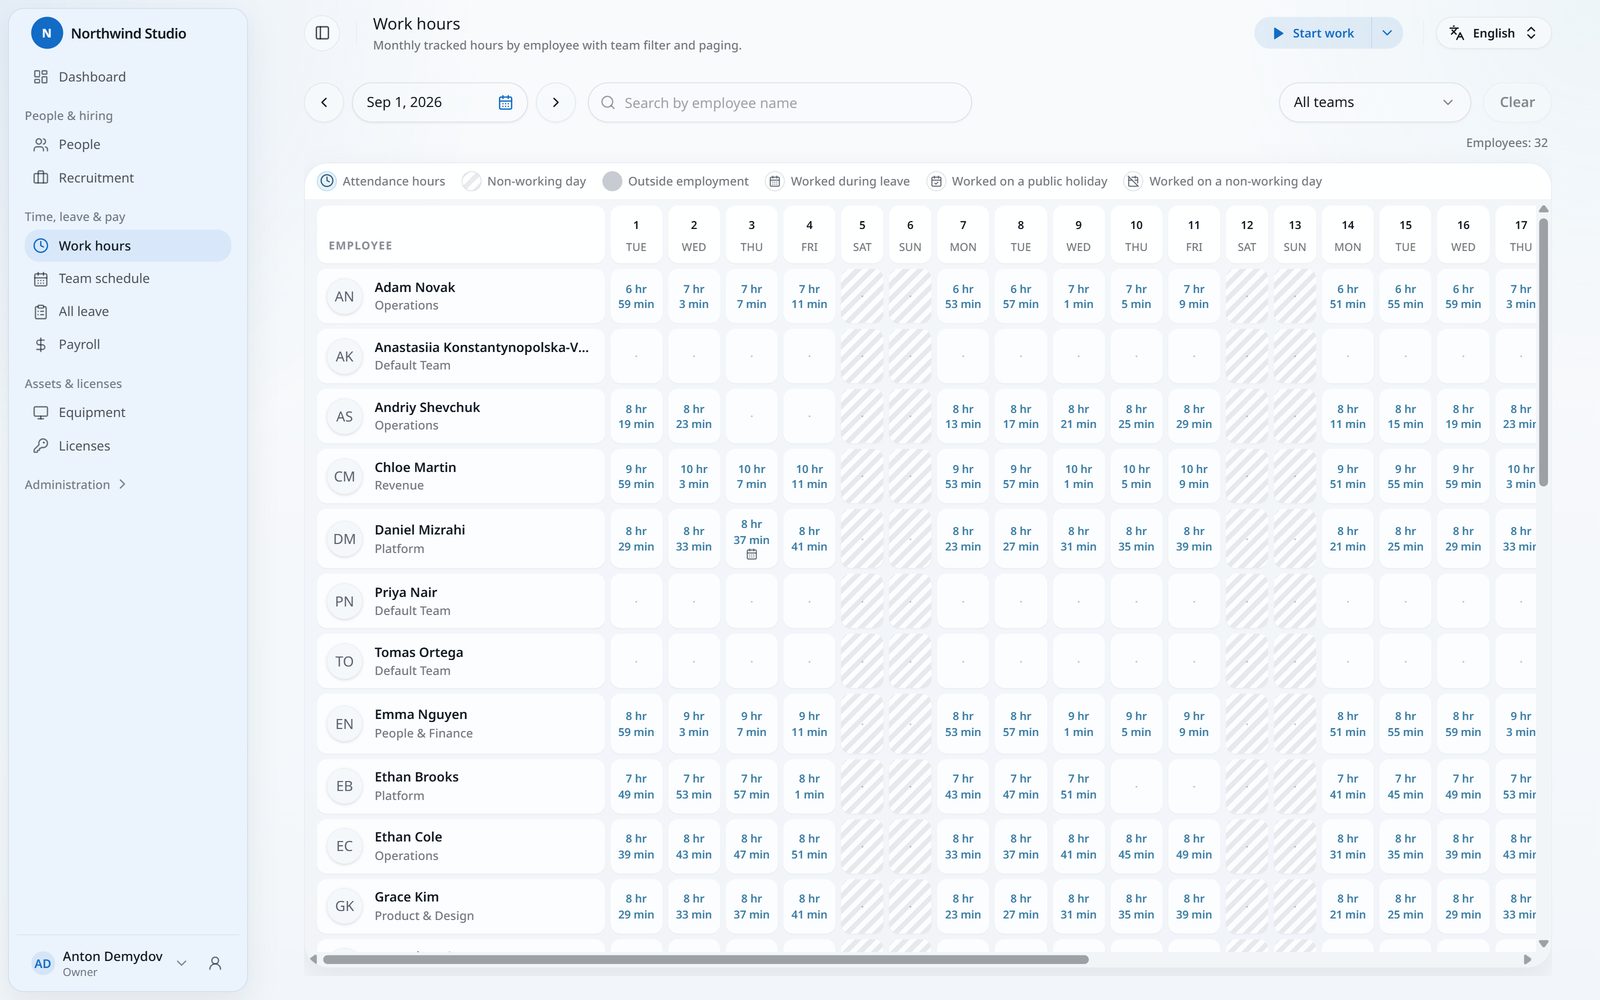Open Payroll page
1600x1000 pixels.
128,345
